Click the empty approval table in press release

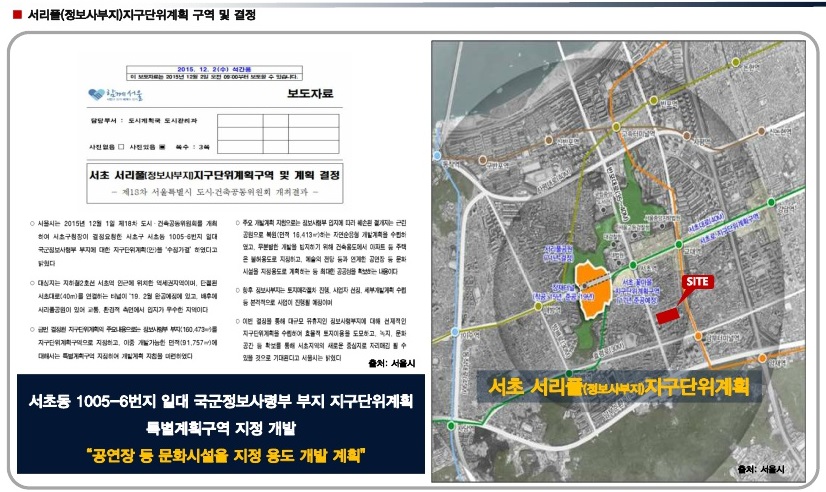coord(278,134)
